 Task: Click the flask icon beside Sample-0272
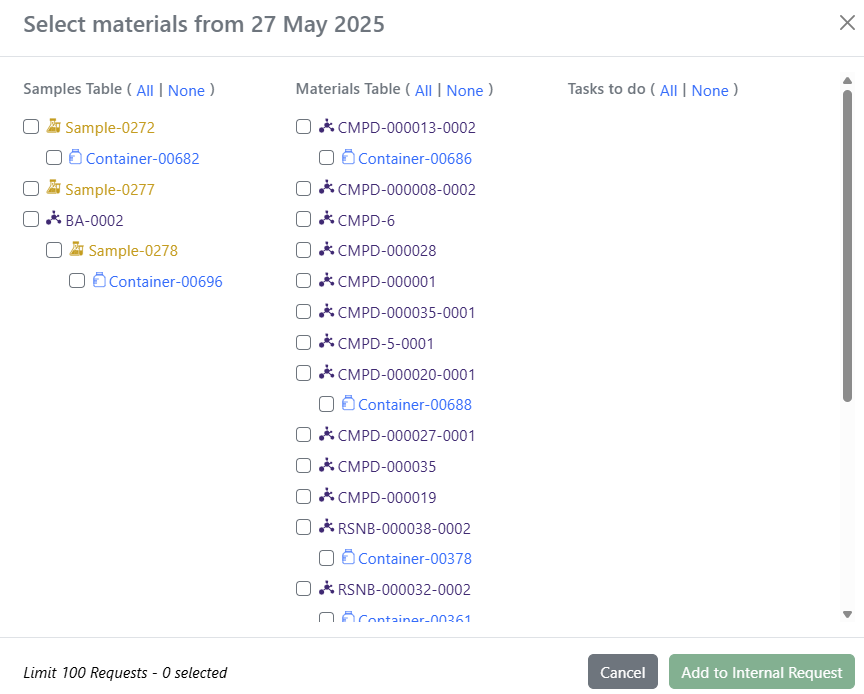point(53,126)
